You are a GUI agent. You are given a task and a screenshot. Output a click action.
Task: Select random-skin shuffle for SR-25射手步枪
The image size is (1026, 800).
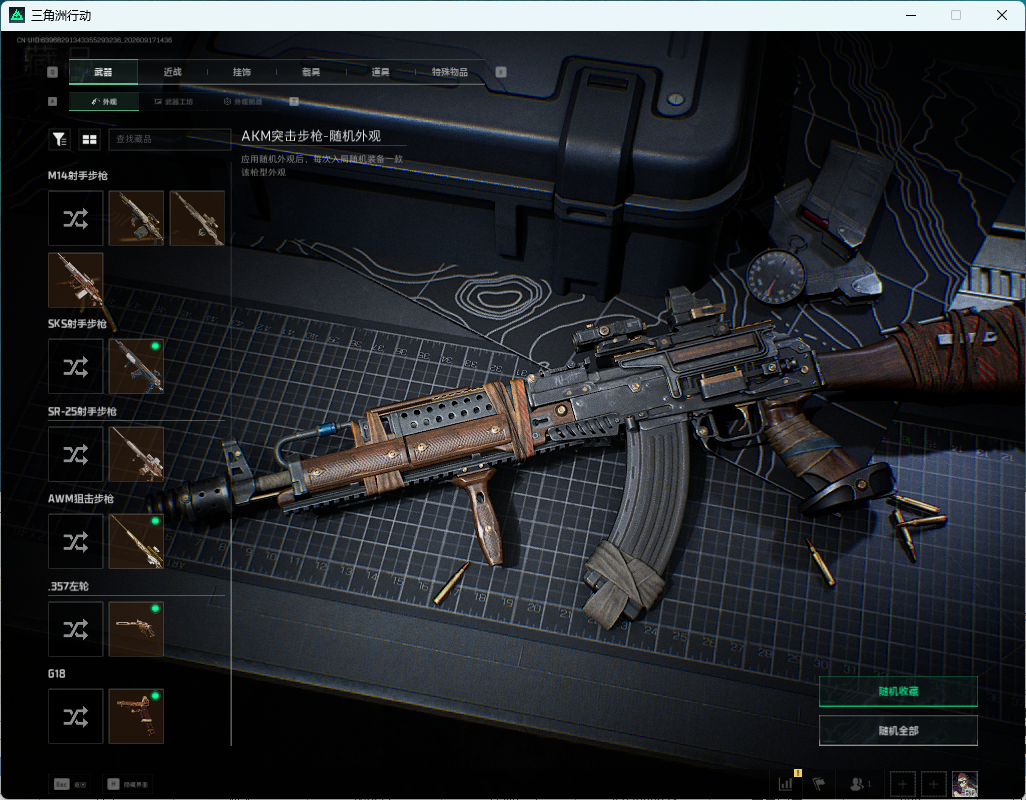tap(76, 454)
